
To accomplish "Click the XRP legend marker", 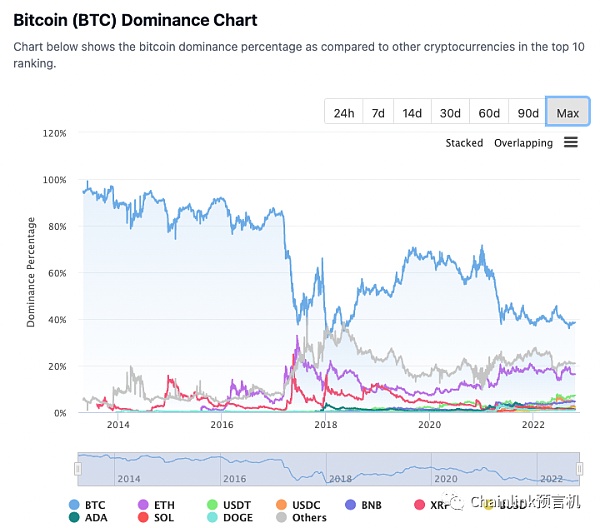I will [419, 505].
